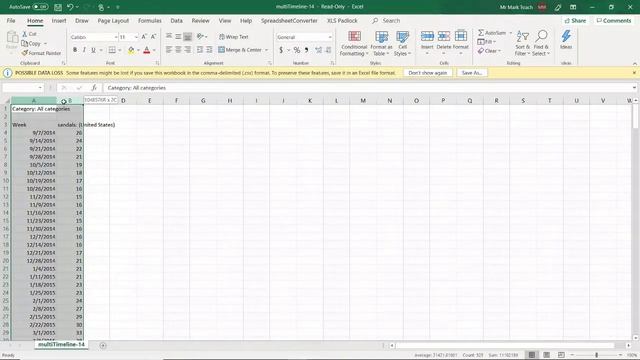Toggle Wrap Text
This screenshot has height=360, width=640.
pyautogui.click(x=233, y=37)
